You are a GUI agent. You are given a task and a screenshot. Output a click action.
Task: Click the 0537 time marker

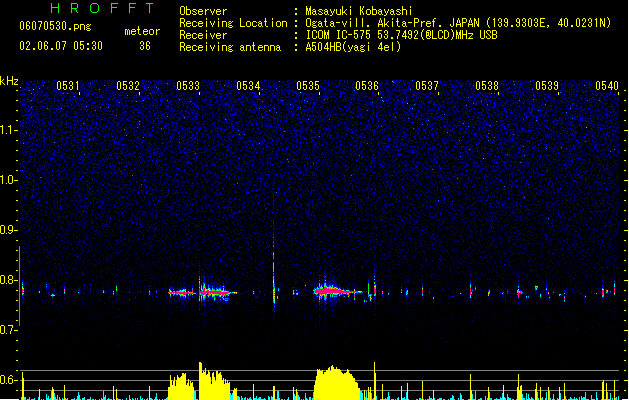(x=427, y=86)
